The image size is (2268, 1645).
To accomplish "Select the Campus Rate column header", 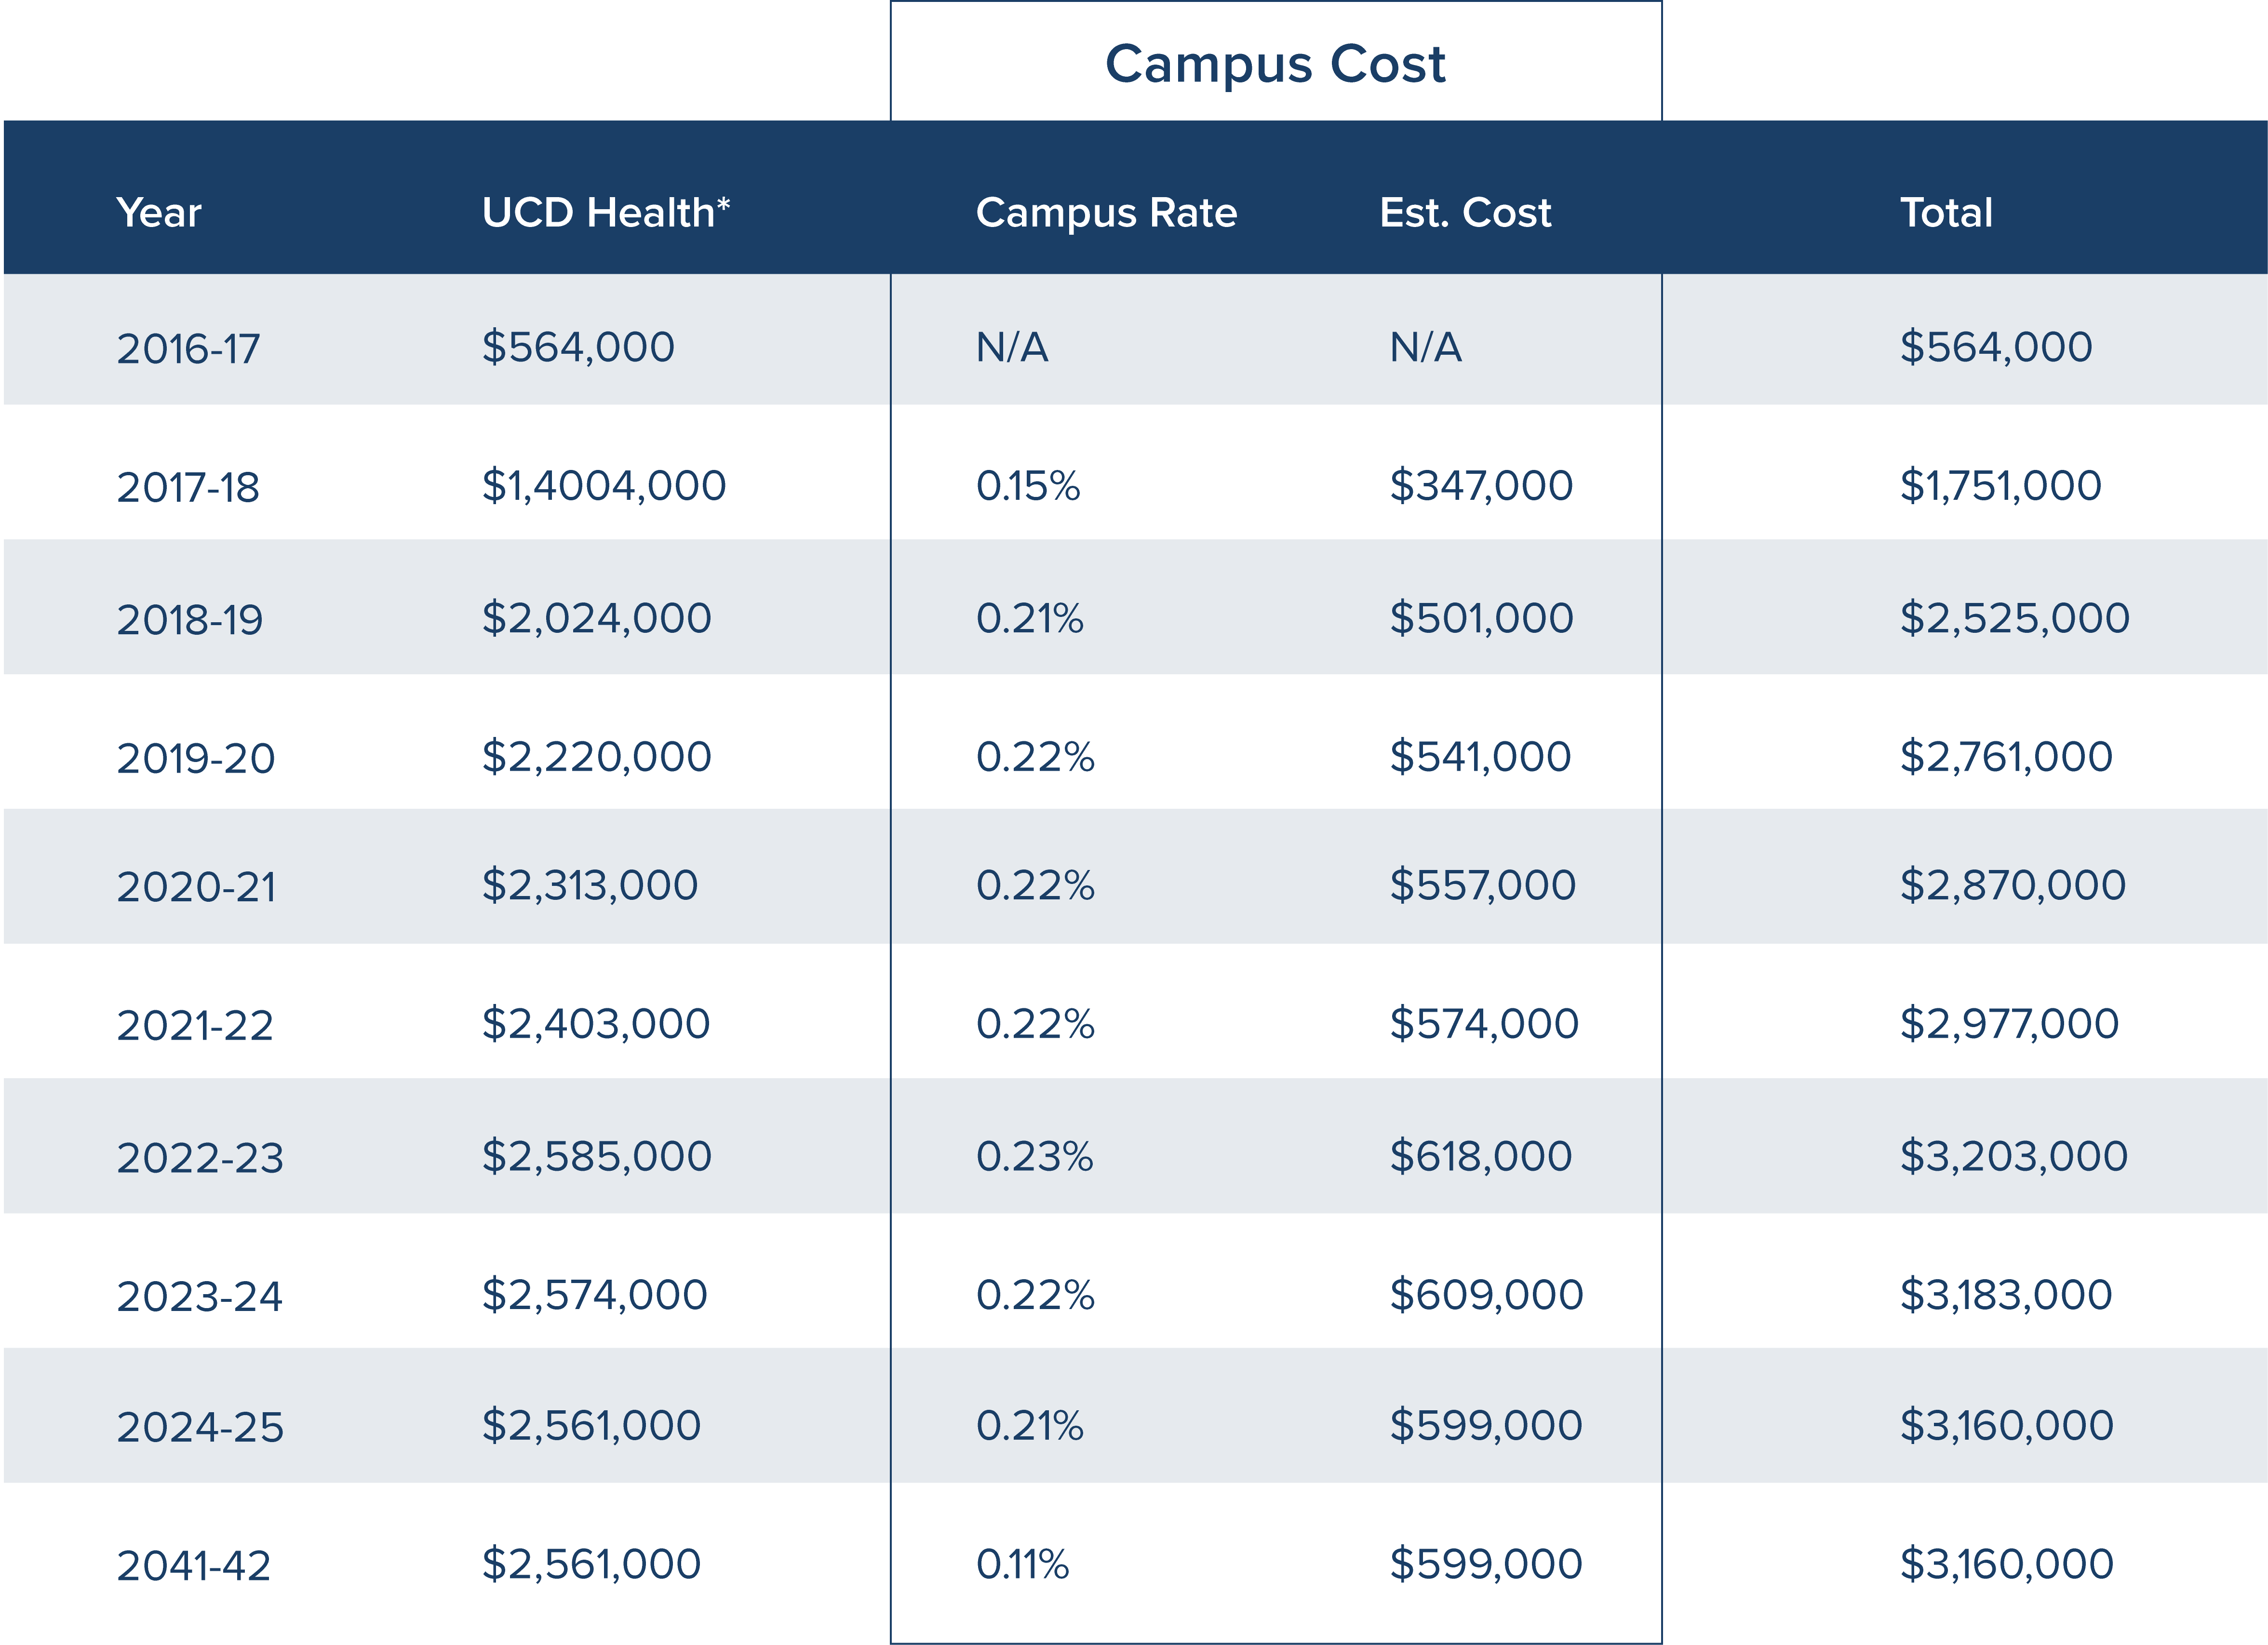I will click(x=1106, y=213).
